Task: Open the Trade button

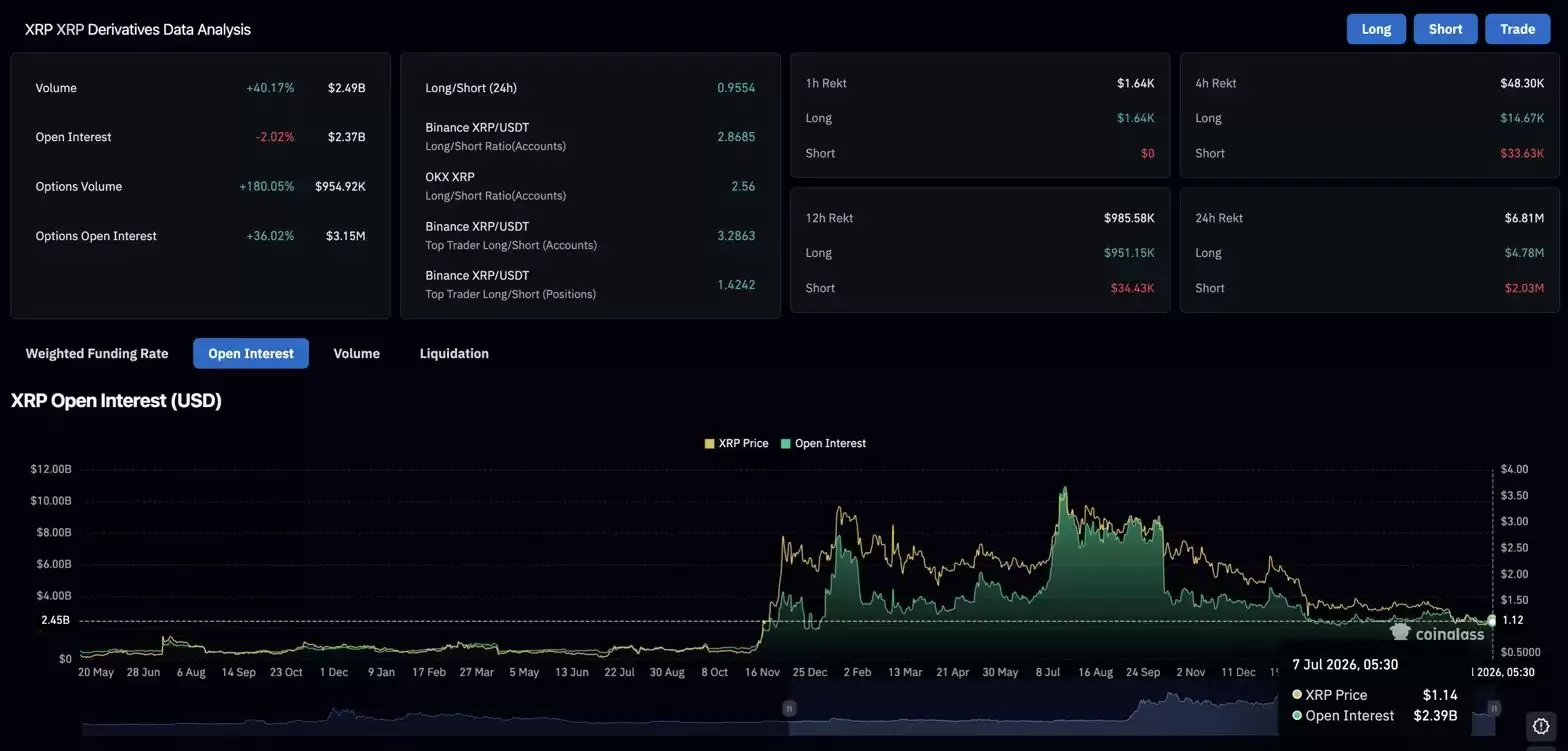Action: (1517, 29)
